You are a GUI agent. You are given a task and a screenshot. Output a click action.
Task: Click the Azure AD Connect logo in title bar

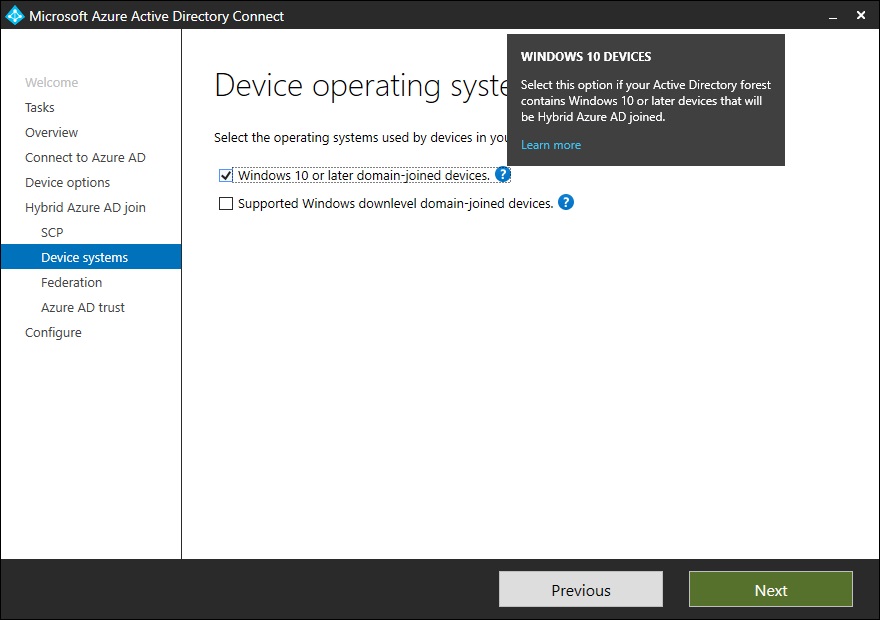(14, 15)
